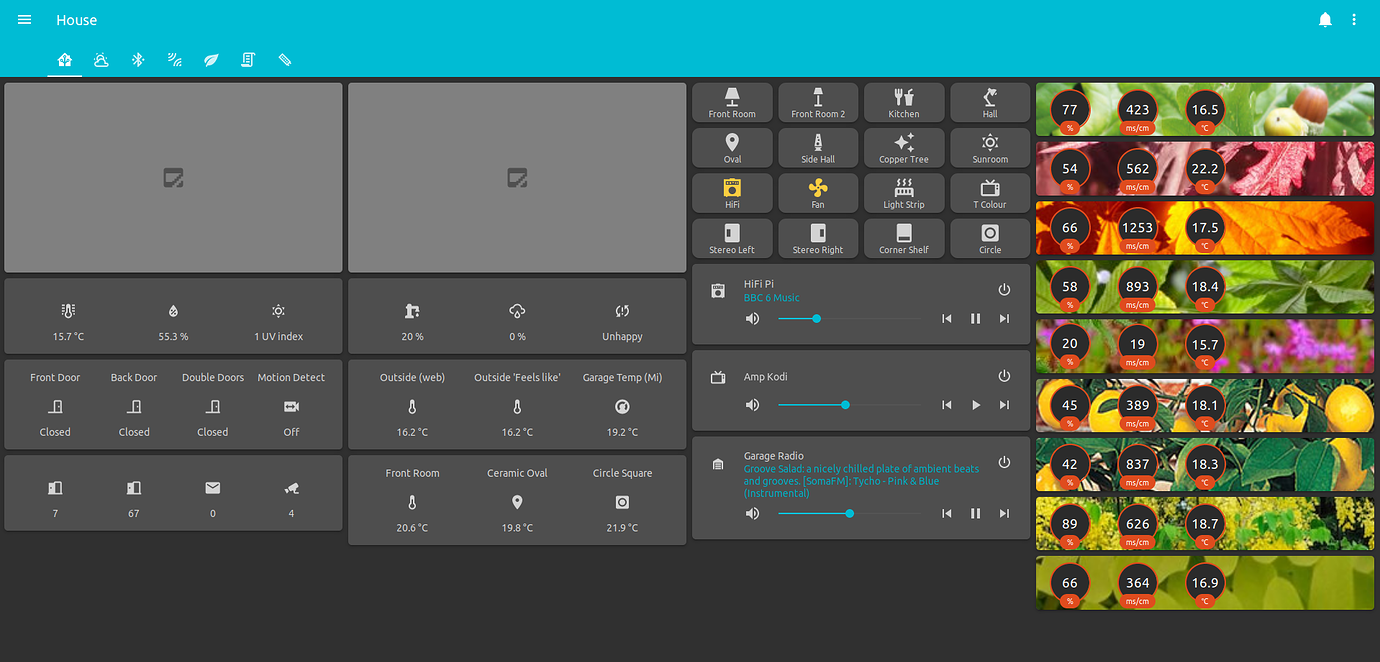Activate the Kitchen cutlery icon

click(x=904, y=96)
